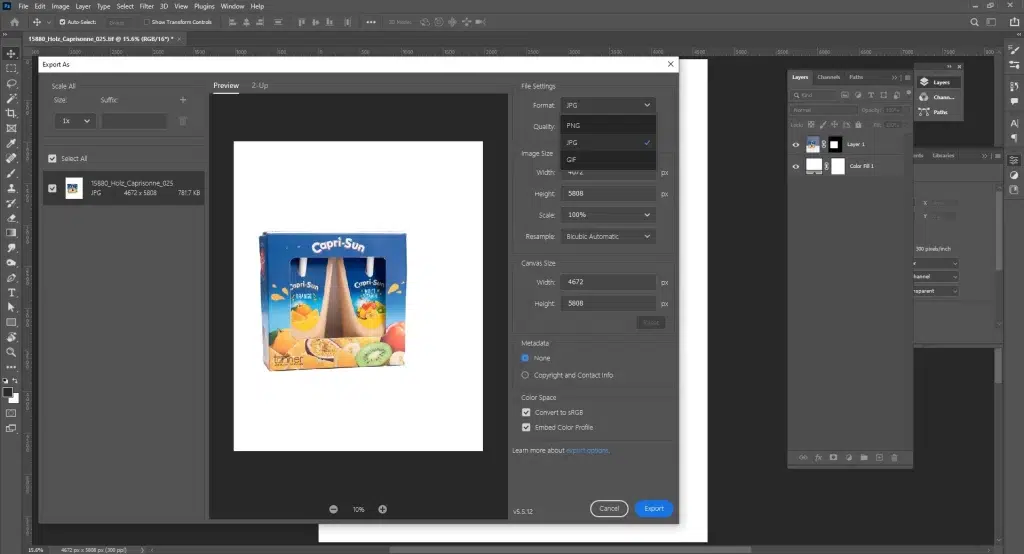
Task: Select the Gradient tool
Action: click(11, 233)
